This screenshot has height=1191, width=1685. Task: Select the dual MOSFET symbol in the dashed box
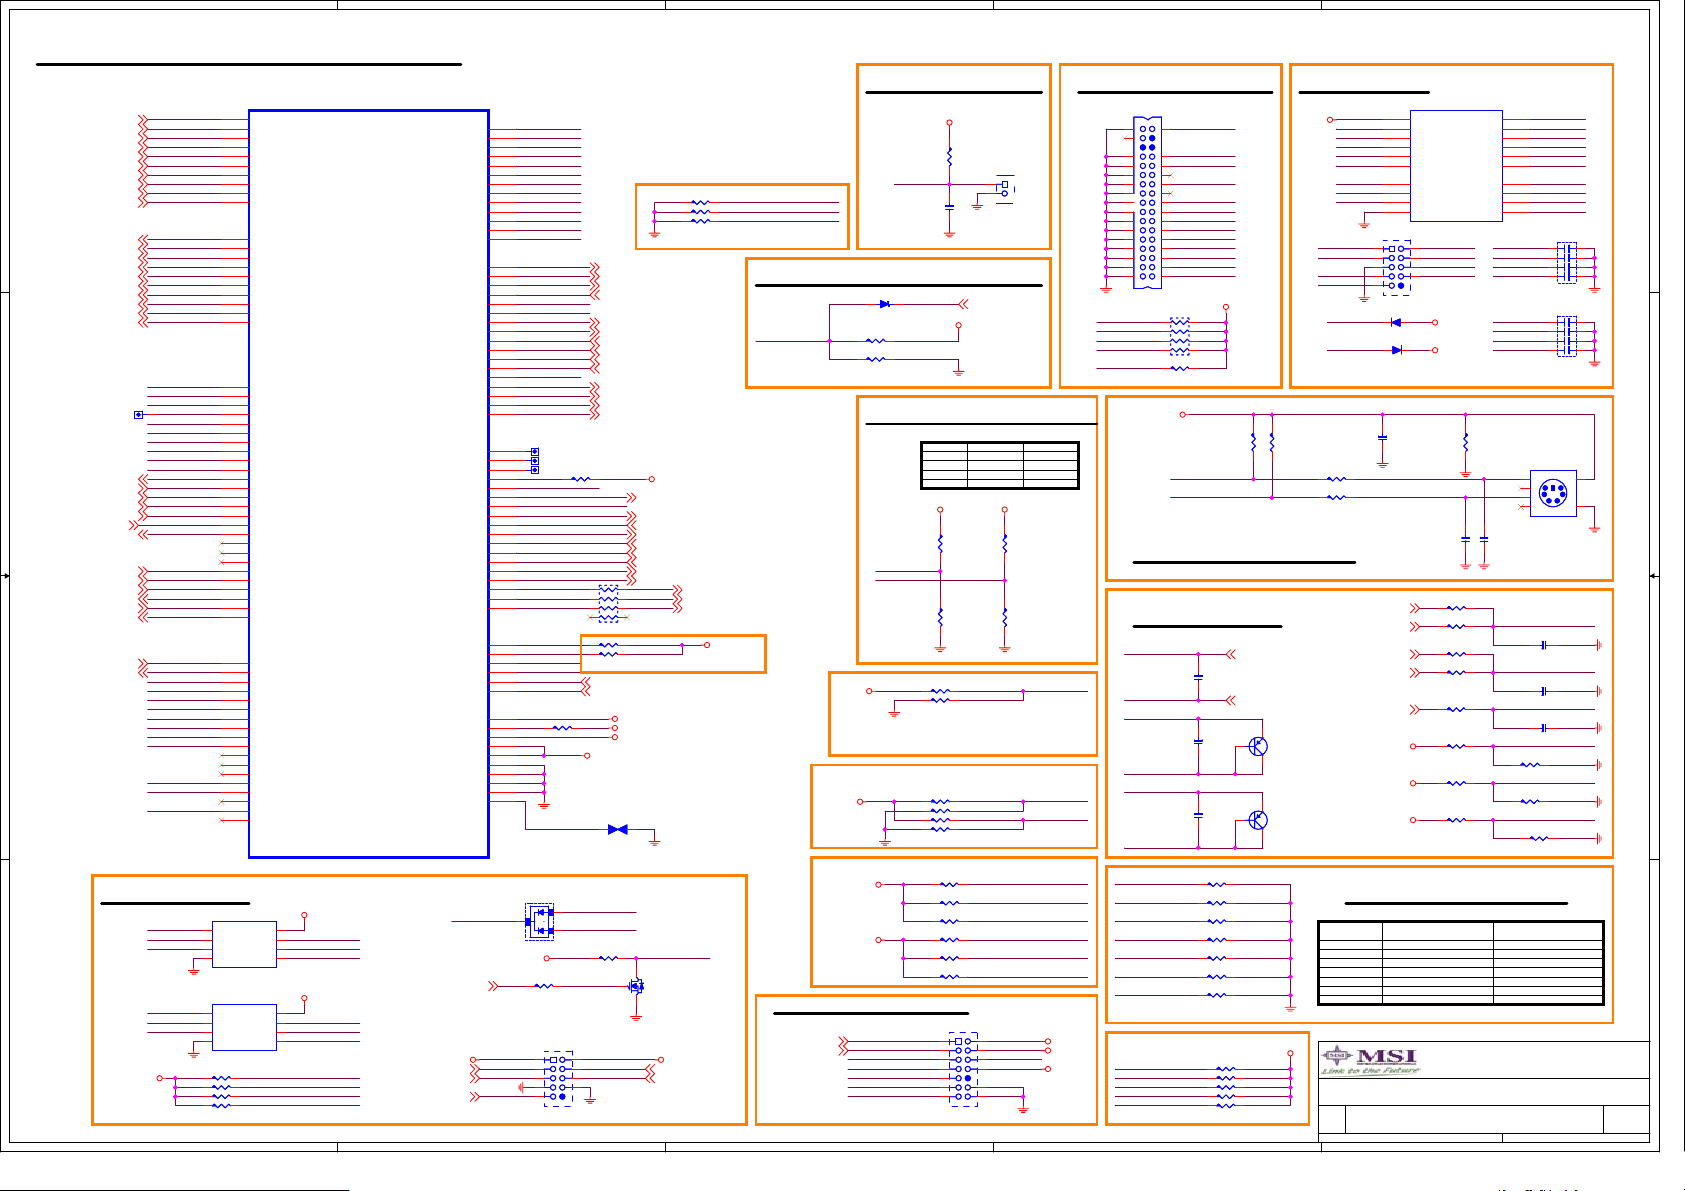pos(540,921)
